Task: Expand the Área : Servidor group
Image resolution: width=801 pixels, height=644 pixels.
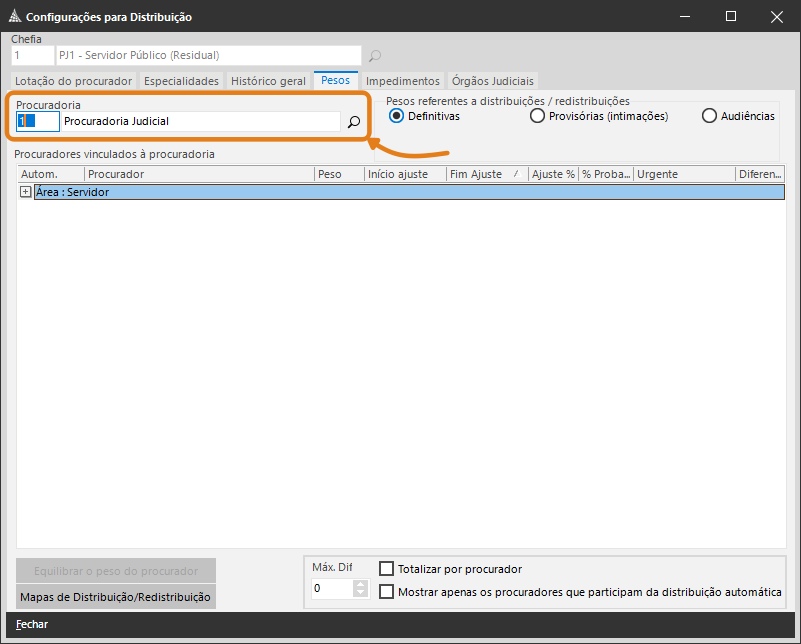Action: [26, 192]
